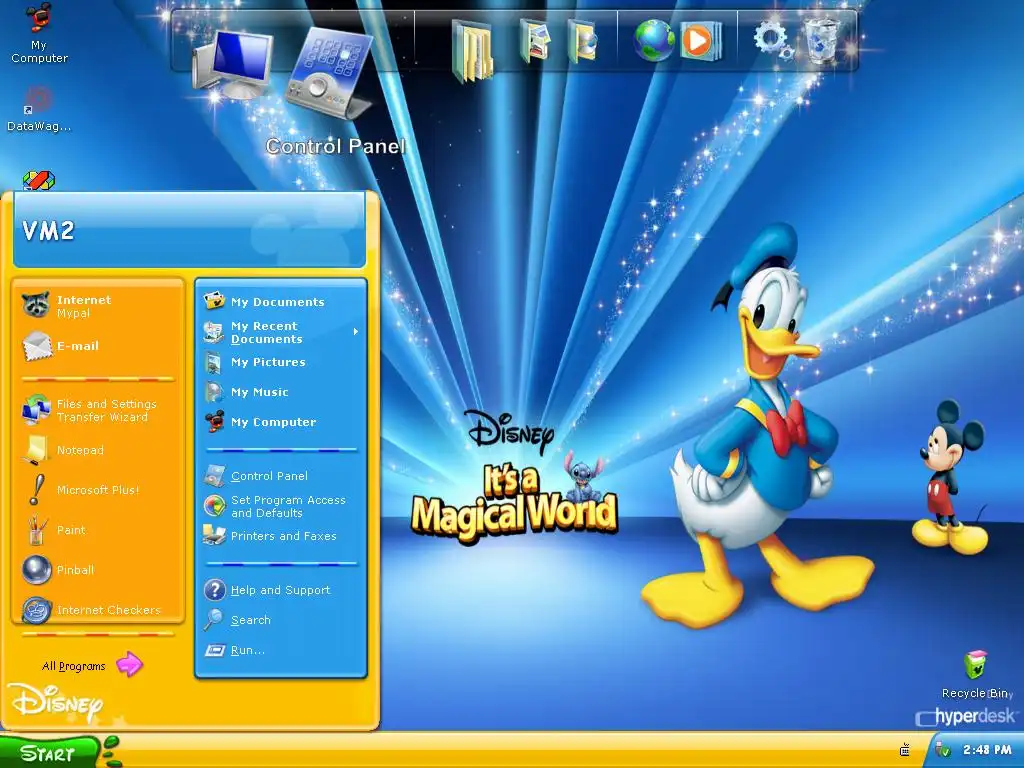Click the VM2 user name header
The image size is (1024, 768).
48,231
